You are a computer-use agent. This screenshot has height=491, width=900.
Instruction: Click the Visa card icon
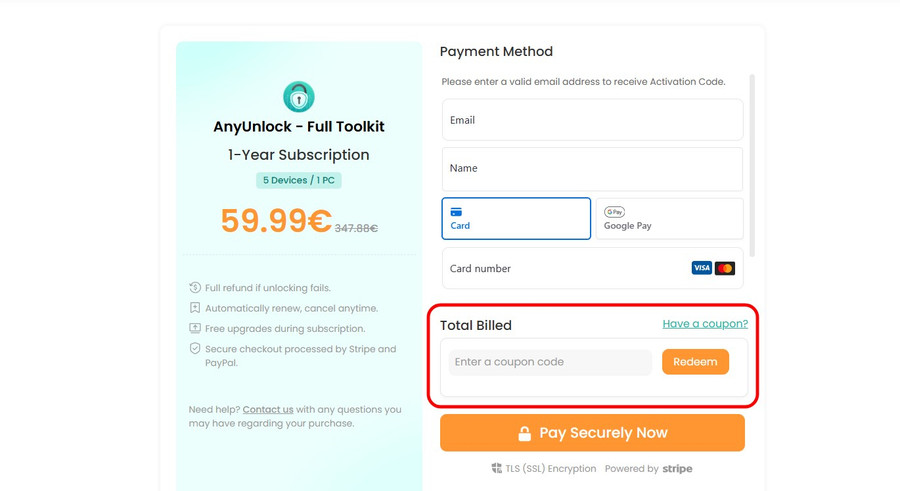701,268
